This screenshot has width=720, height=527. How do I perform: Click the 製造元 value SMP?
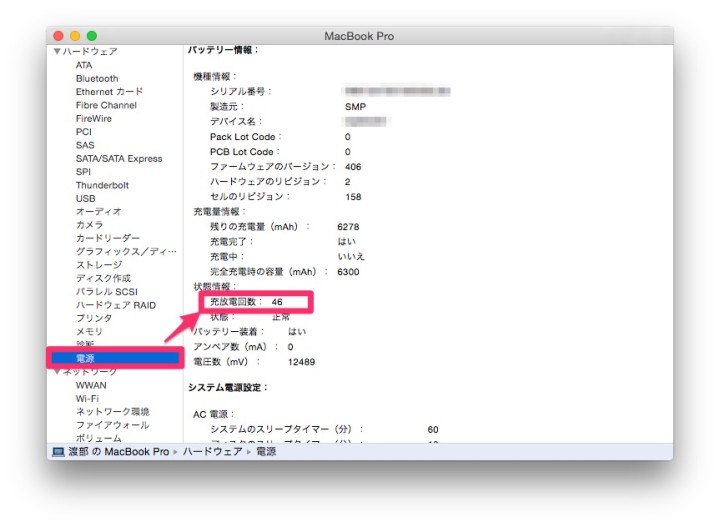click(355, 107)
